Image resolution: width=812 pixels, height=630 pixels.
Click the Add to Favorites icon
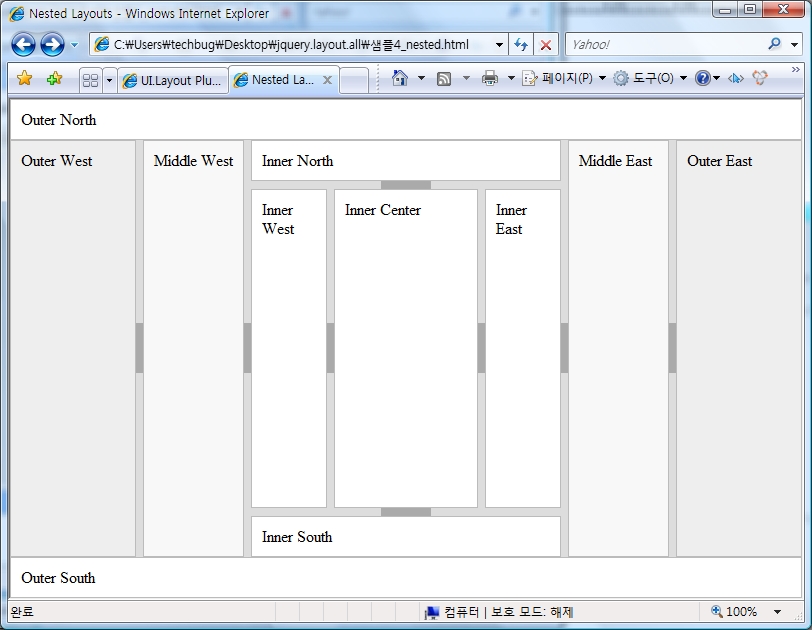[x=54, y=79]
